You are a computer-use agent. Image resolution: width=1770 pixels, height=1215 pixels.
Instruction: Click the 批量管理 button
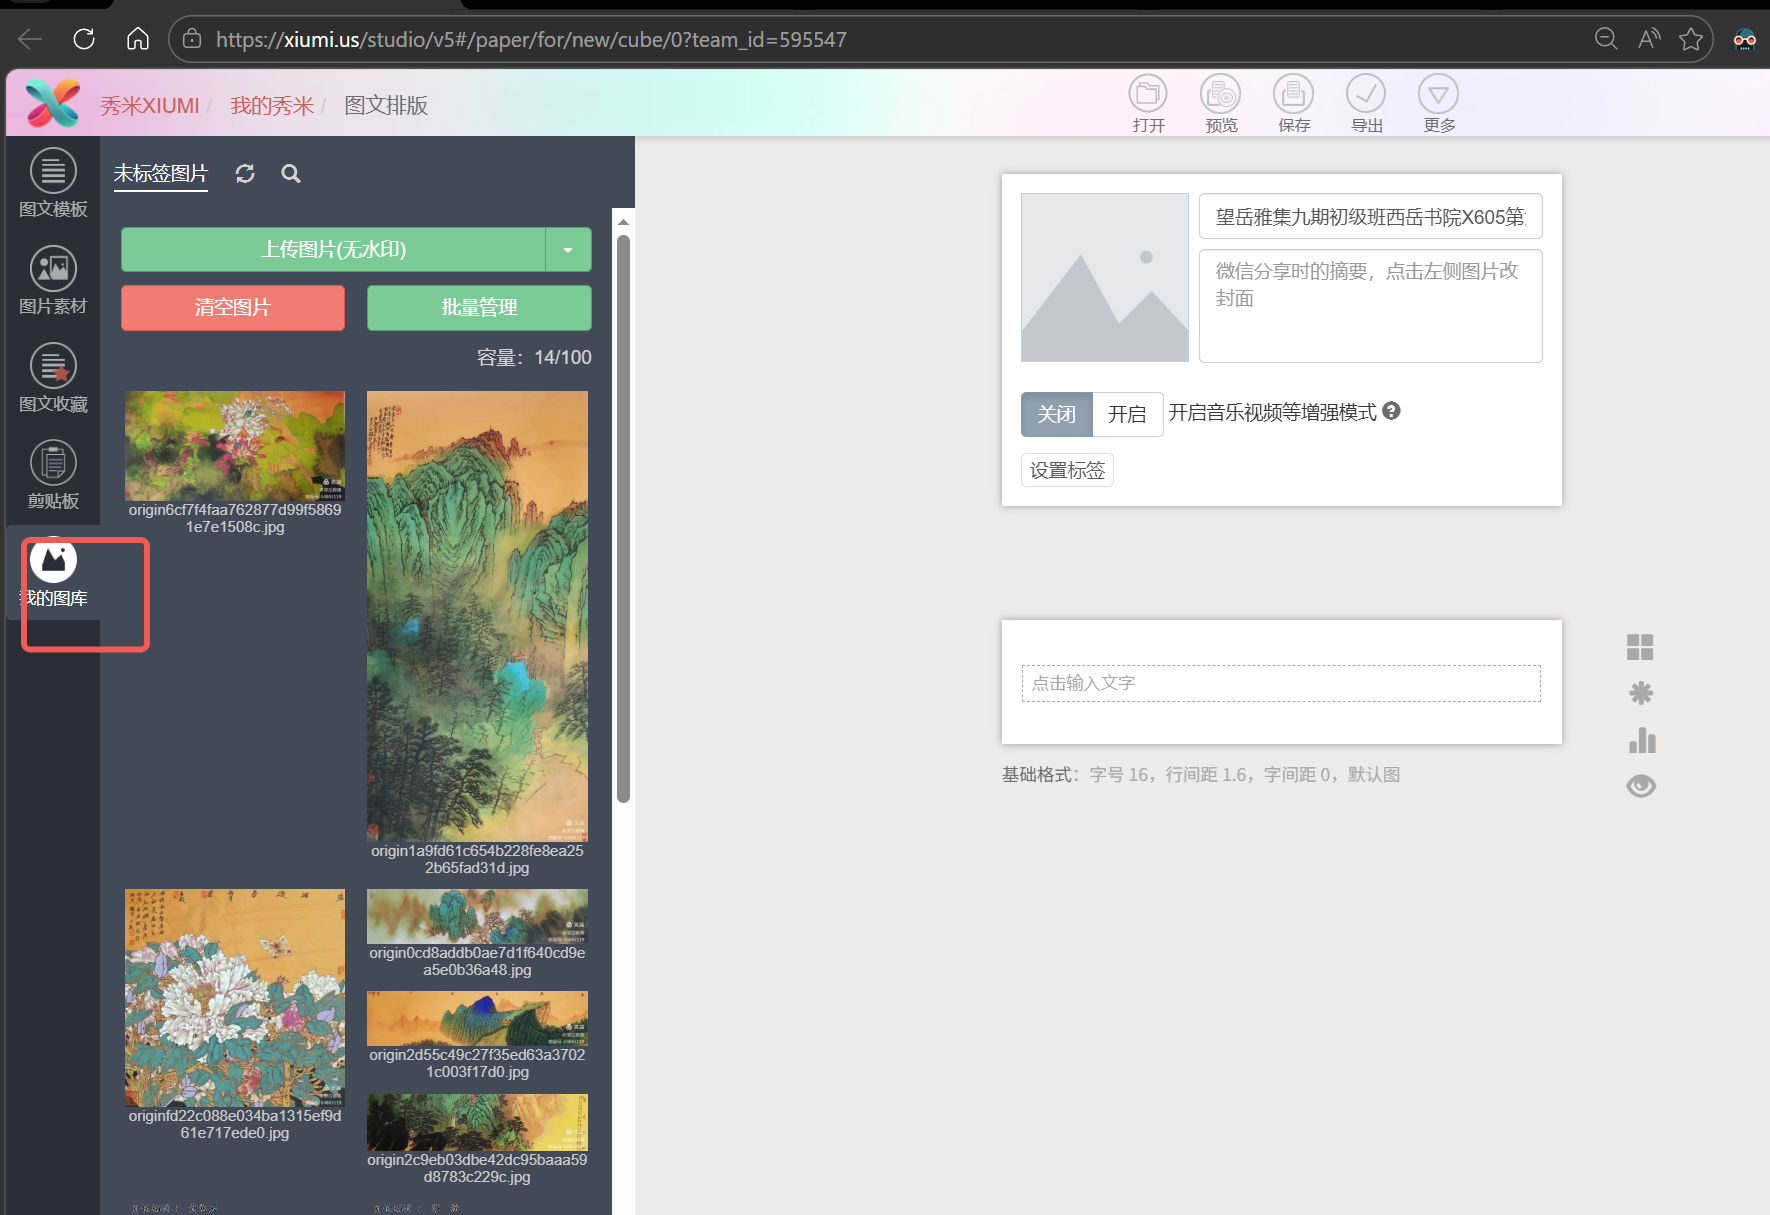coord(479,308)
